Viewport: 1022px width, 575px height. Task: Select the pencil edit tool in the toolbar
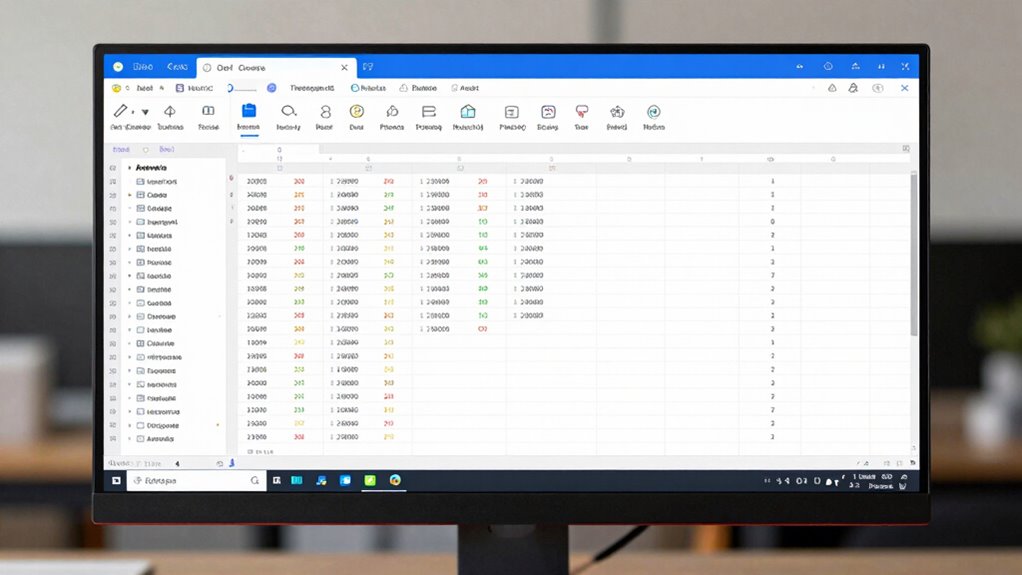(x=120, y=111)
